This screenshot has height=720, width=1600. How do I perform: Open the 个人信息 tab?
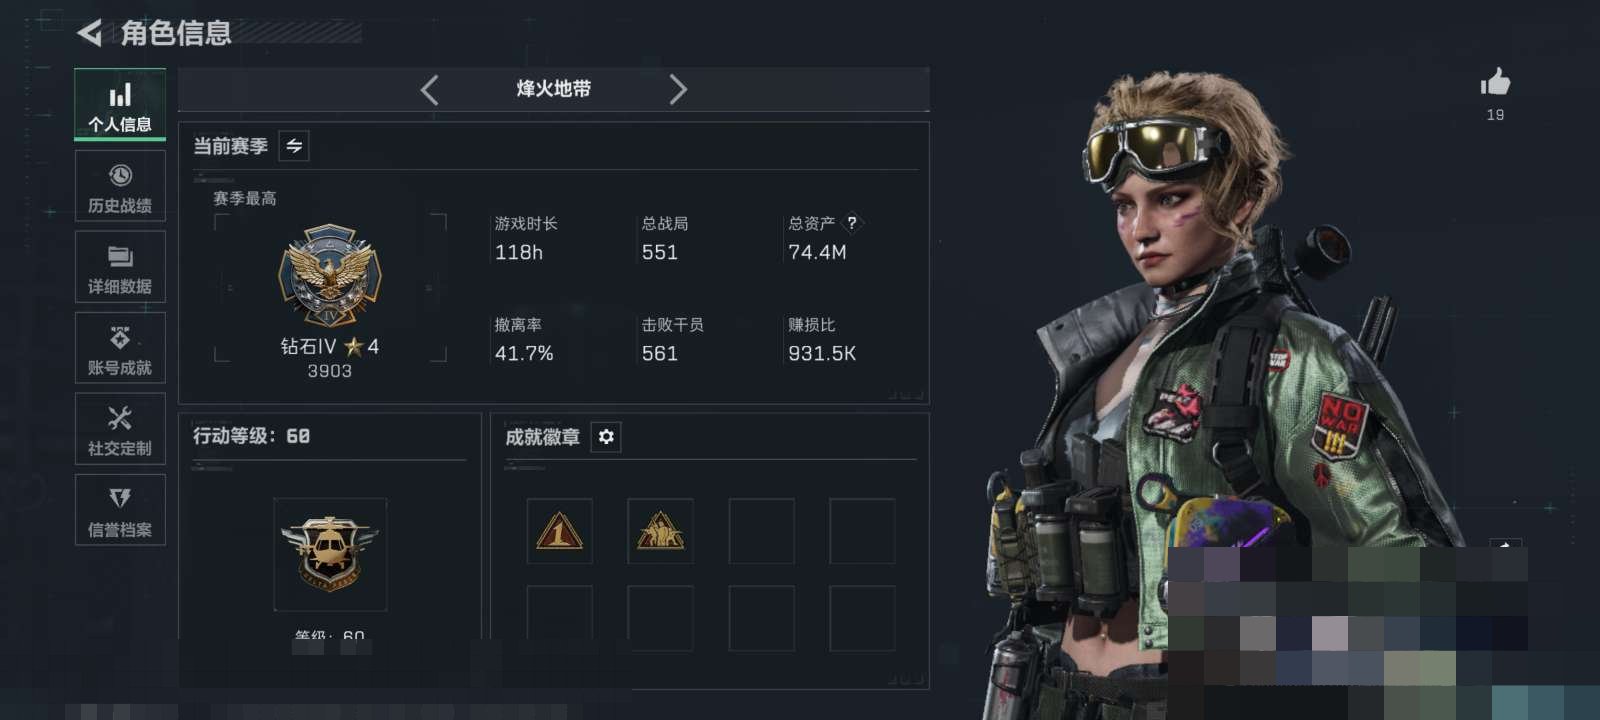click(120, 105)
